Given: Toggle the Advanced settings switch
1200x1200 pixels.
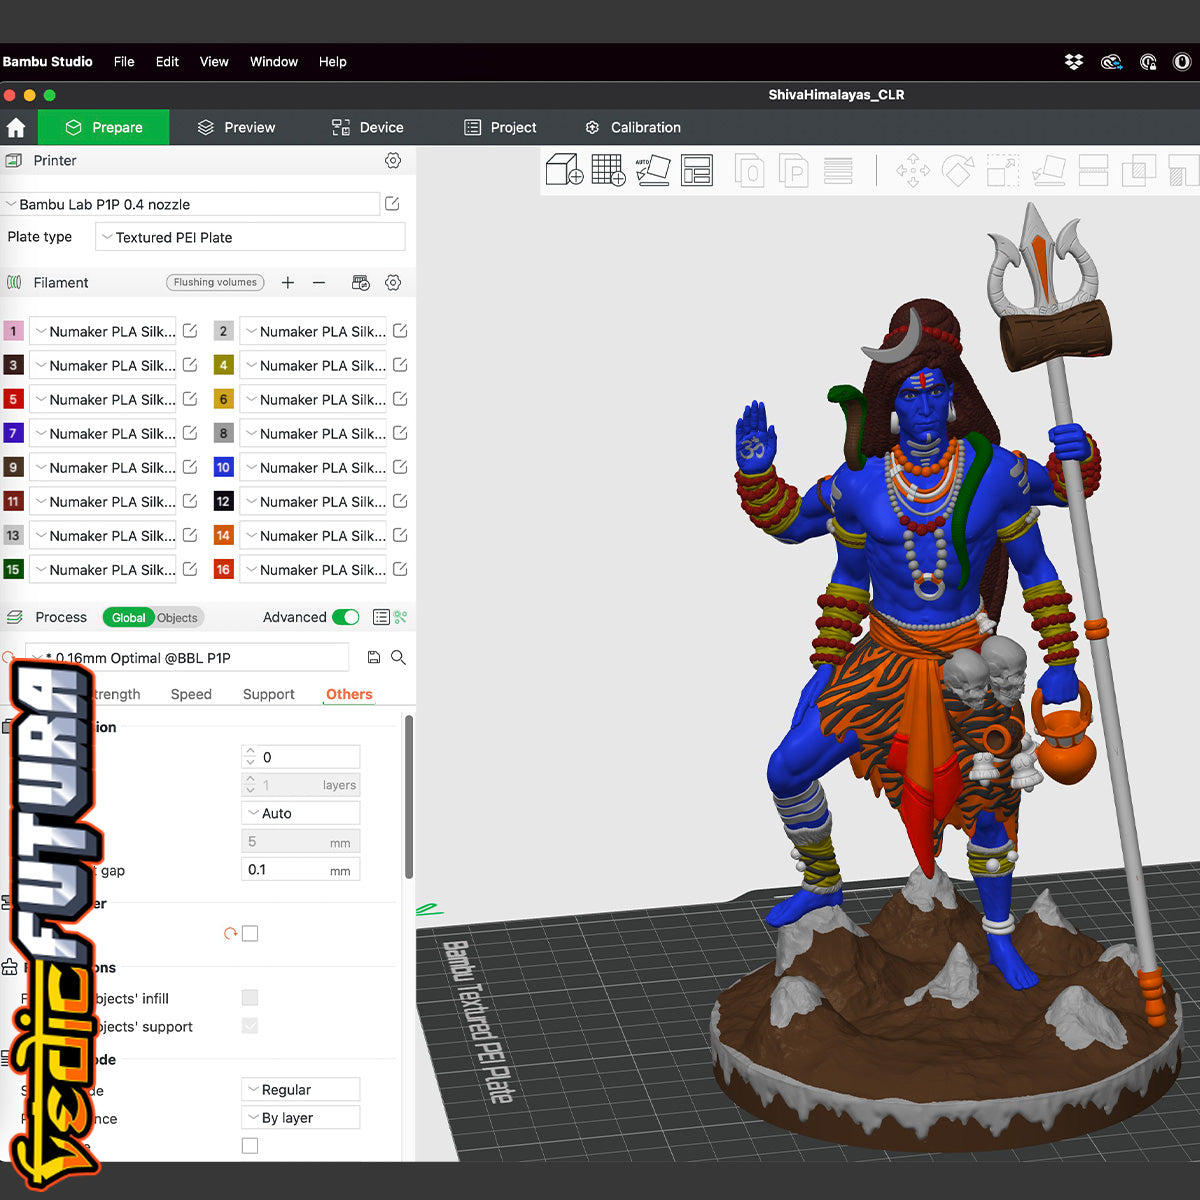Looking at the screenshot, I should point(345,617).
